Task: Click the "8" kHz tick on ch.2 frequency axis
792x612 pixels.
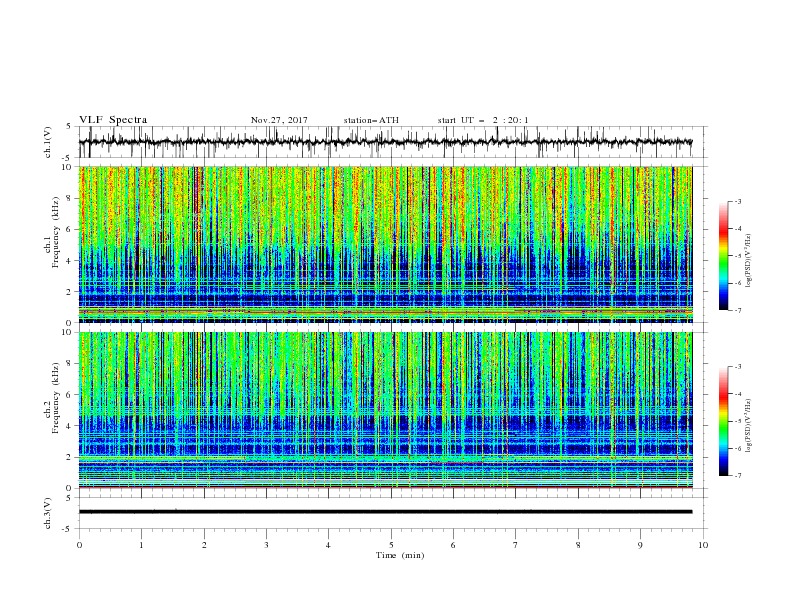Action: [70, 364]
